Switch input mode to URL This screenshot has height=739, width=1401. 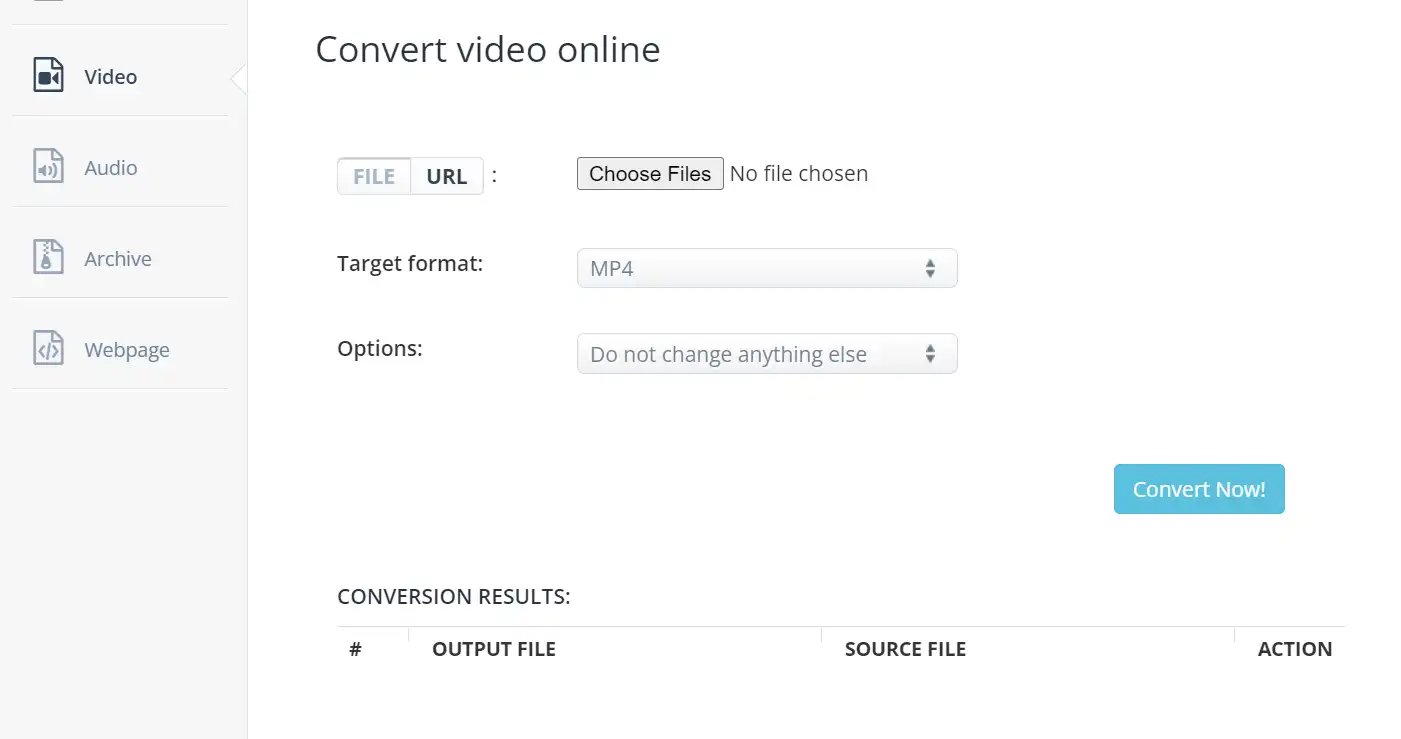click(447, 176)
